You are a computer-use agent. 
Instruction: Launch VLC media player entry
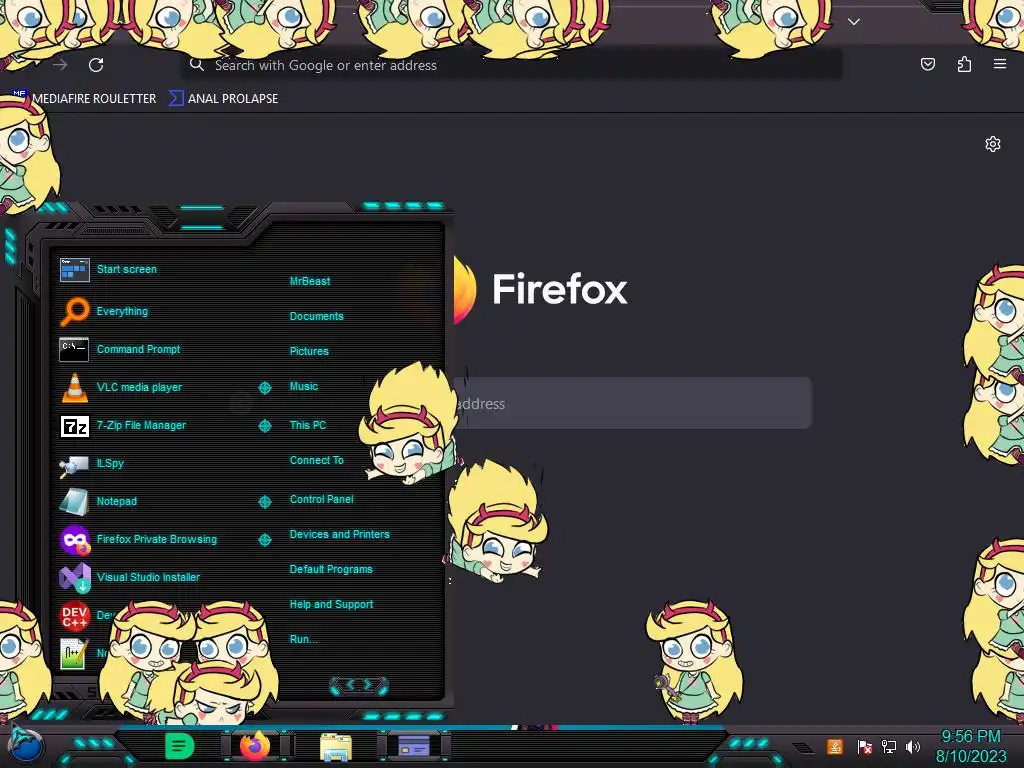pos(139,387)
